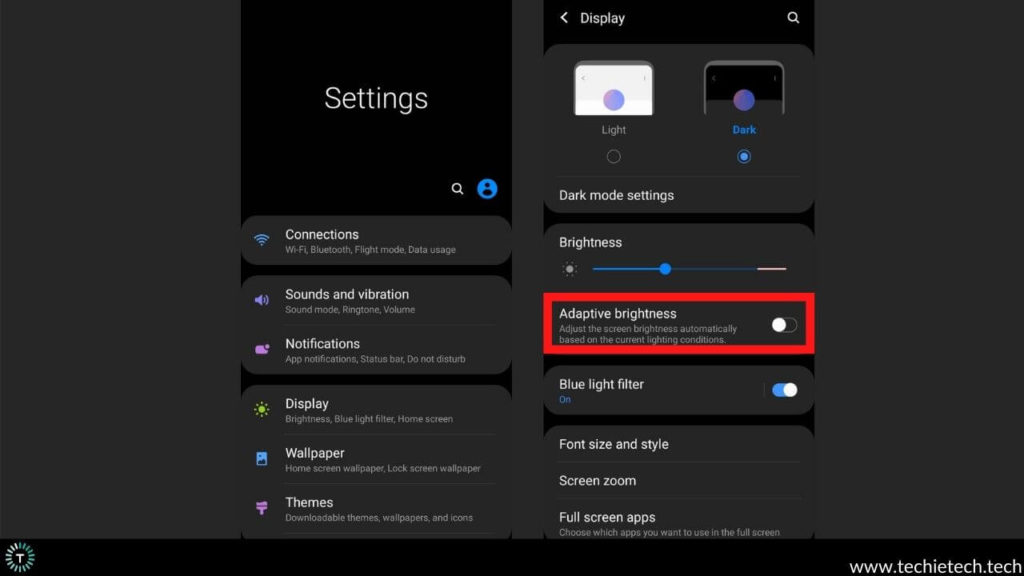Tap 'Sound mode, Ringtone, Volume' subtitle
The width and height of the screenshot is (1024, 576).
point(350,310)
